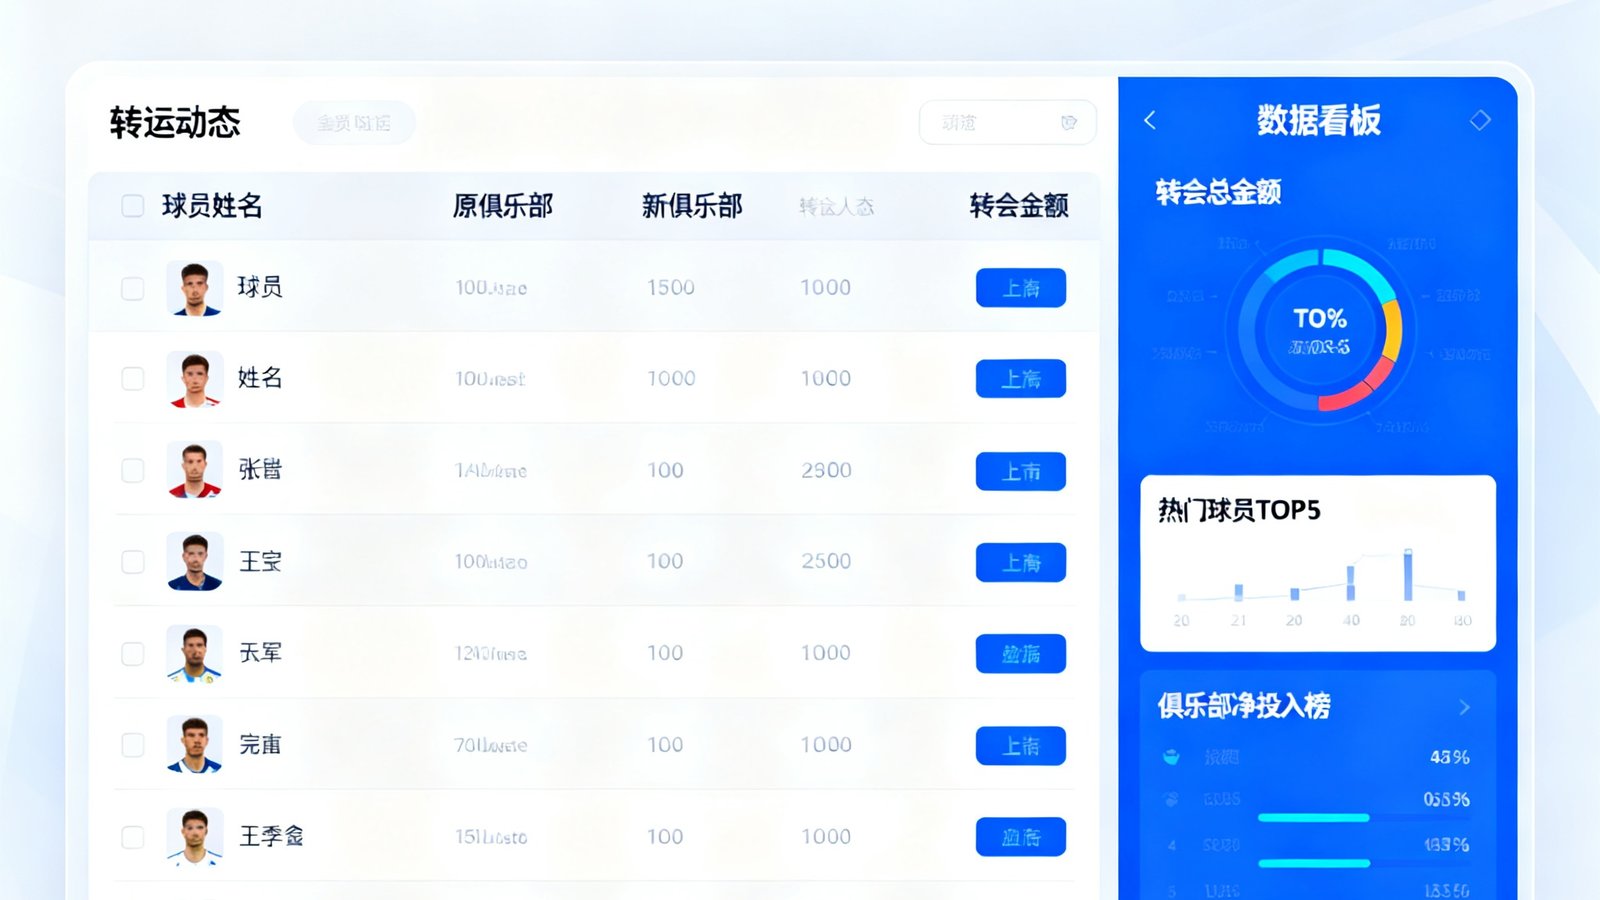Click the 1500 value in the 球员 row
This screenshot has height=900, width=1600.
point(671,288)
